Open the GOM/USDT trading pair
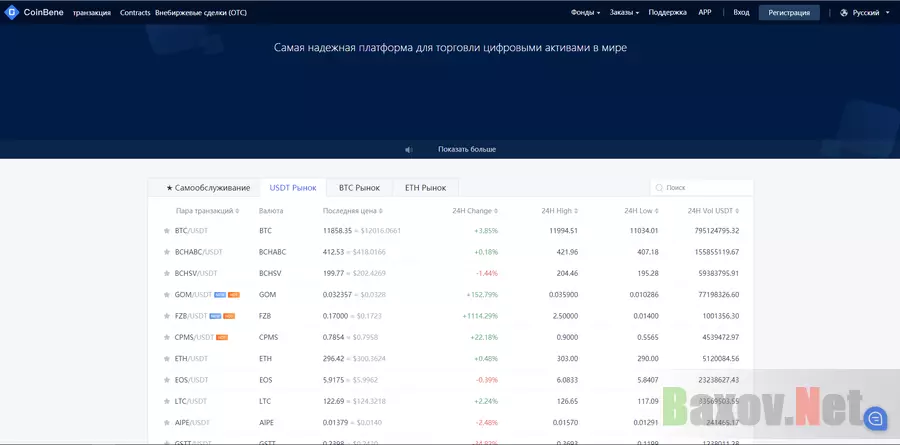The height and width of the screenshot is (445, 900). (193, 295)
